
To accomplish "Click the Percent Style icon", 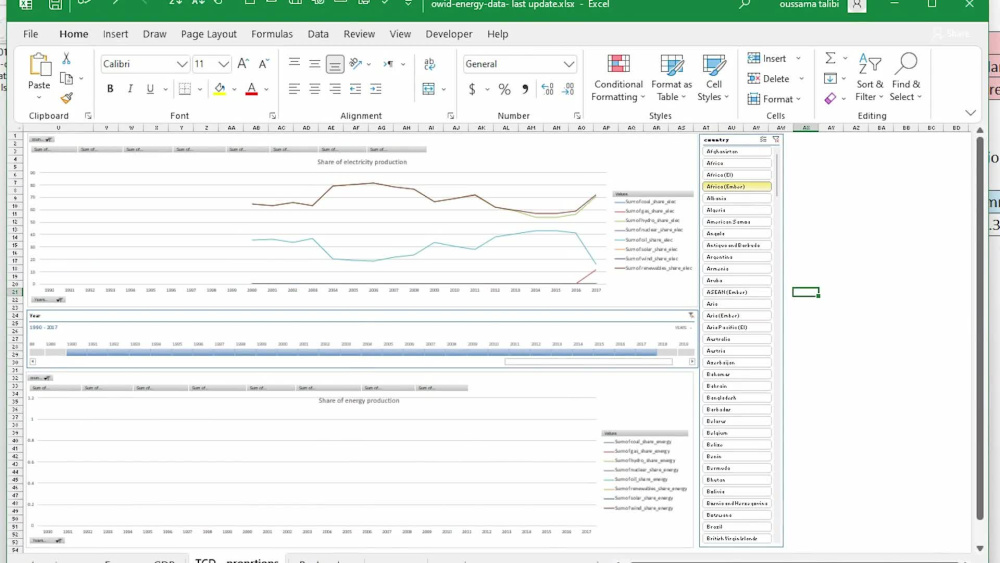I will 504,89.
